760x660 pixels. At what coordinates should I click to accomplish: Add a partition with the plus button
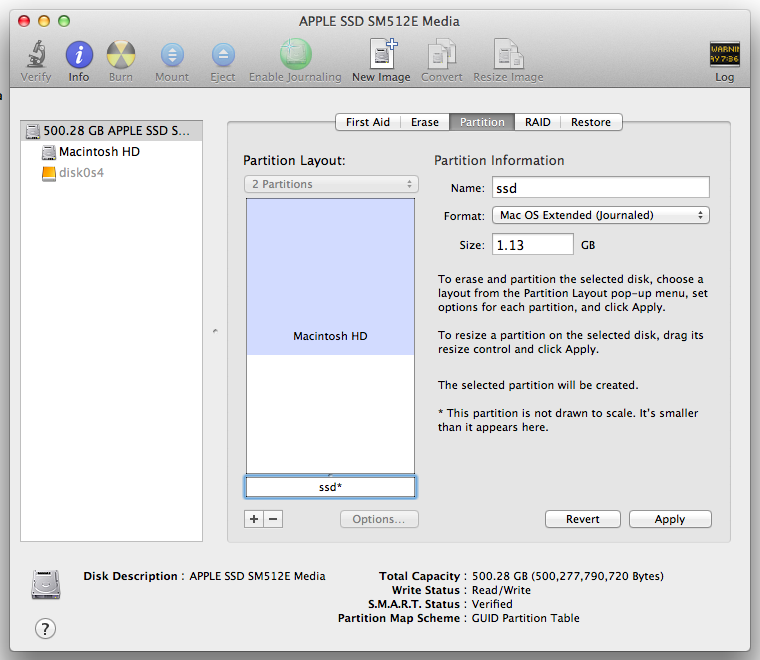coord(254,519)
